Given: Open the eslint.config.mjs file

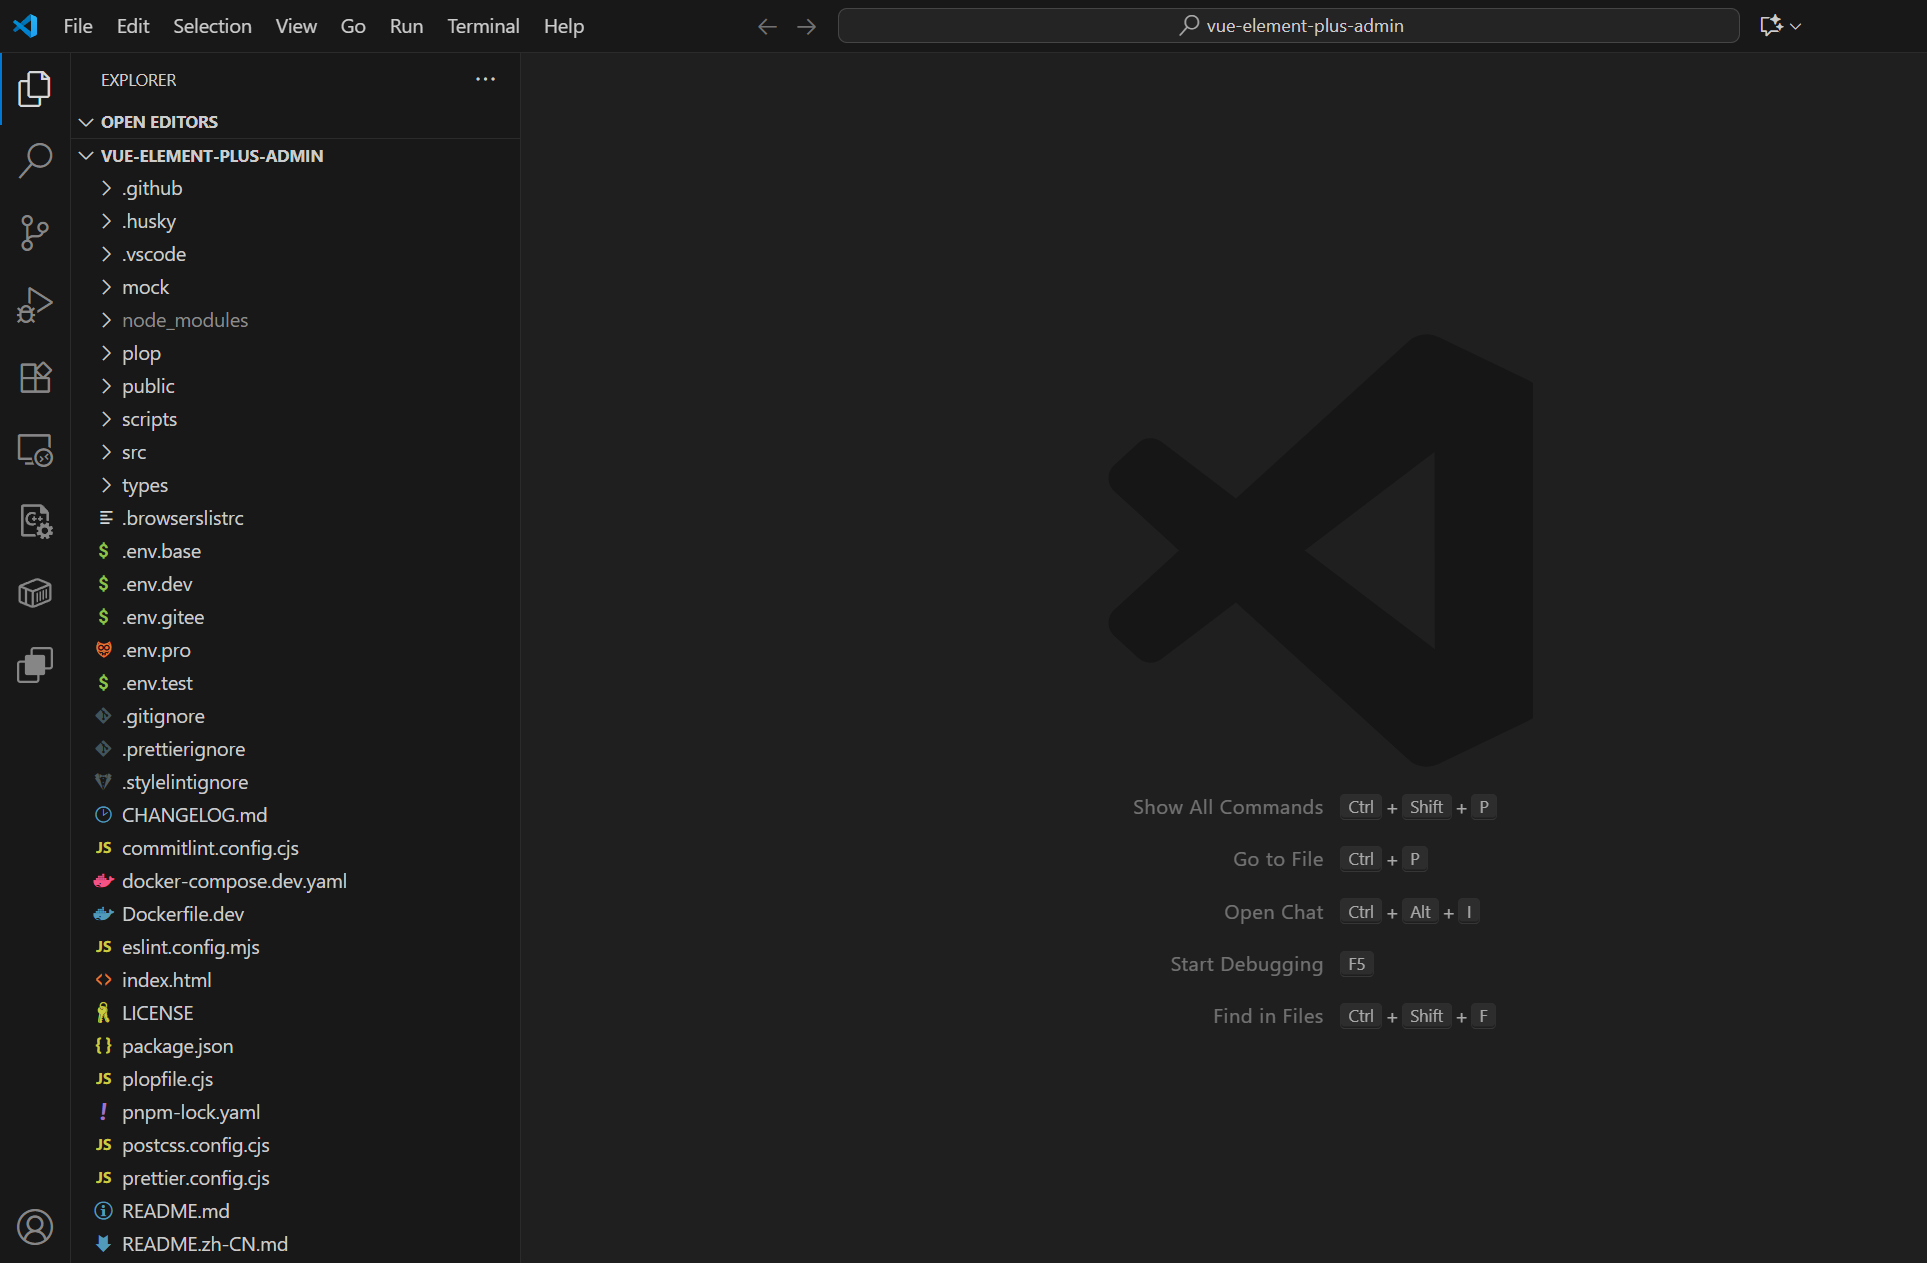Looking at the screenshot, I should click(295, 947).
